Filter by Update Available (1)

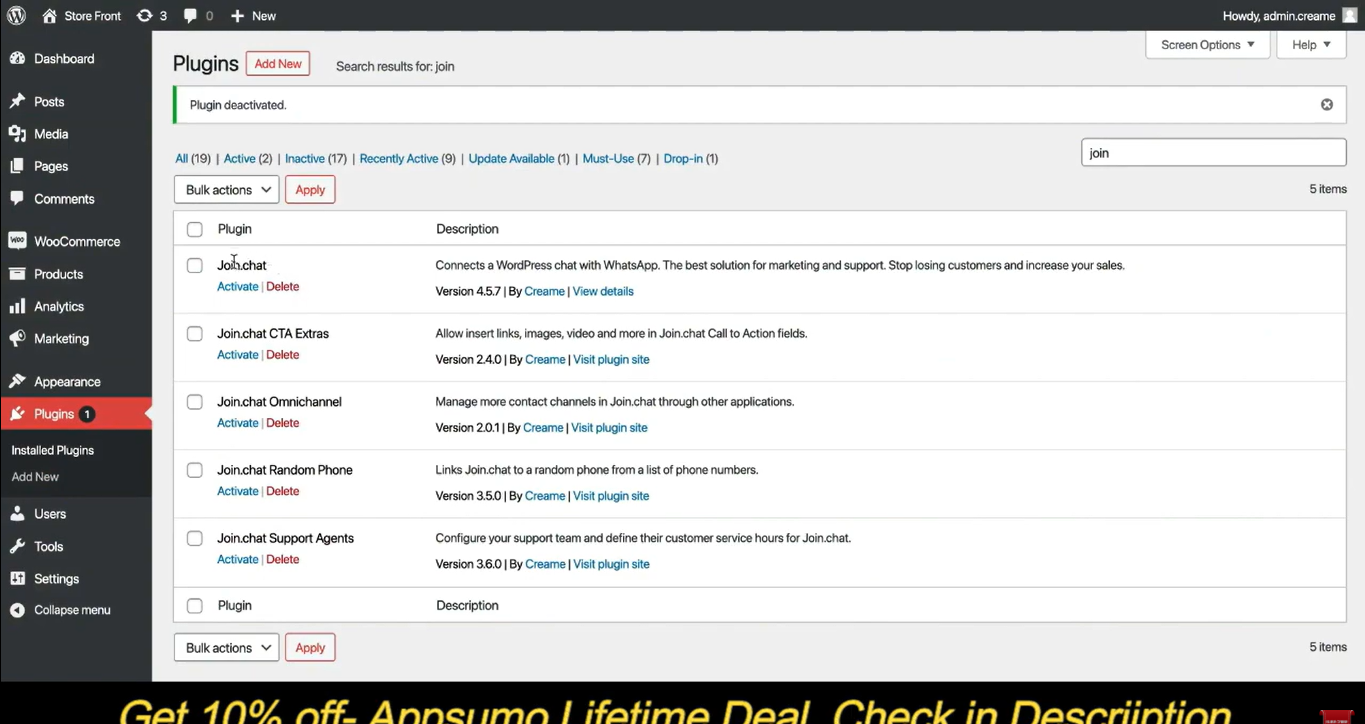pyautogui.click(x=519, y=158)
